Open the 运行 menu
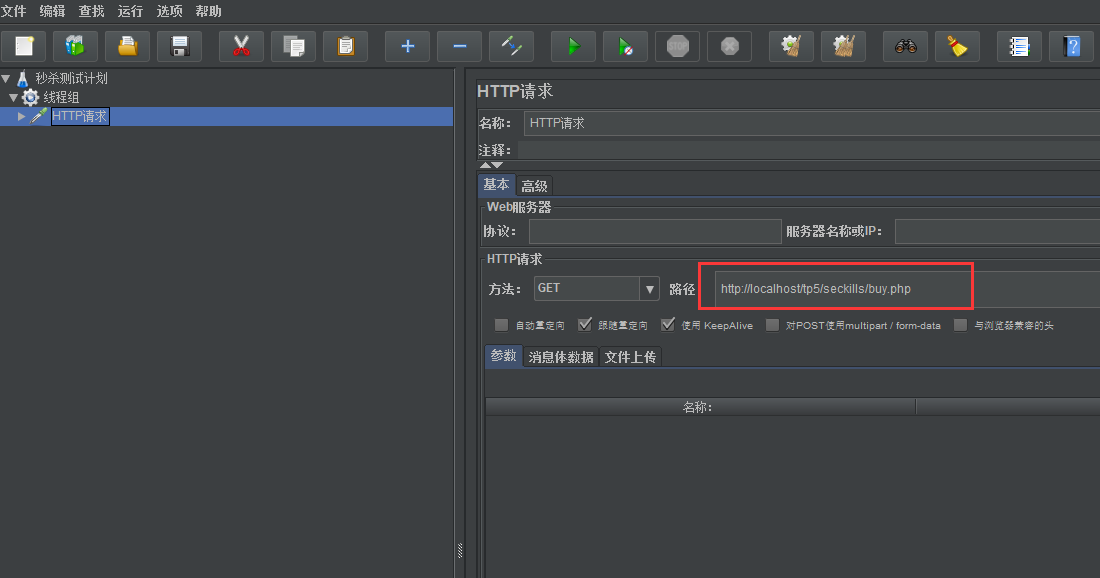This screenshot has width=1100, height=578. tap(130, 11)
